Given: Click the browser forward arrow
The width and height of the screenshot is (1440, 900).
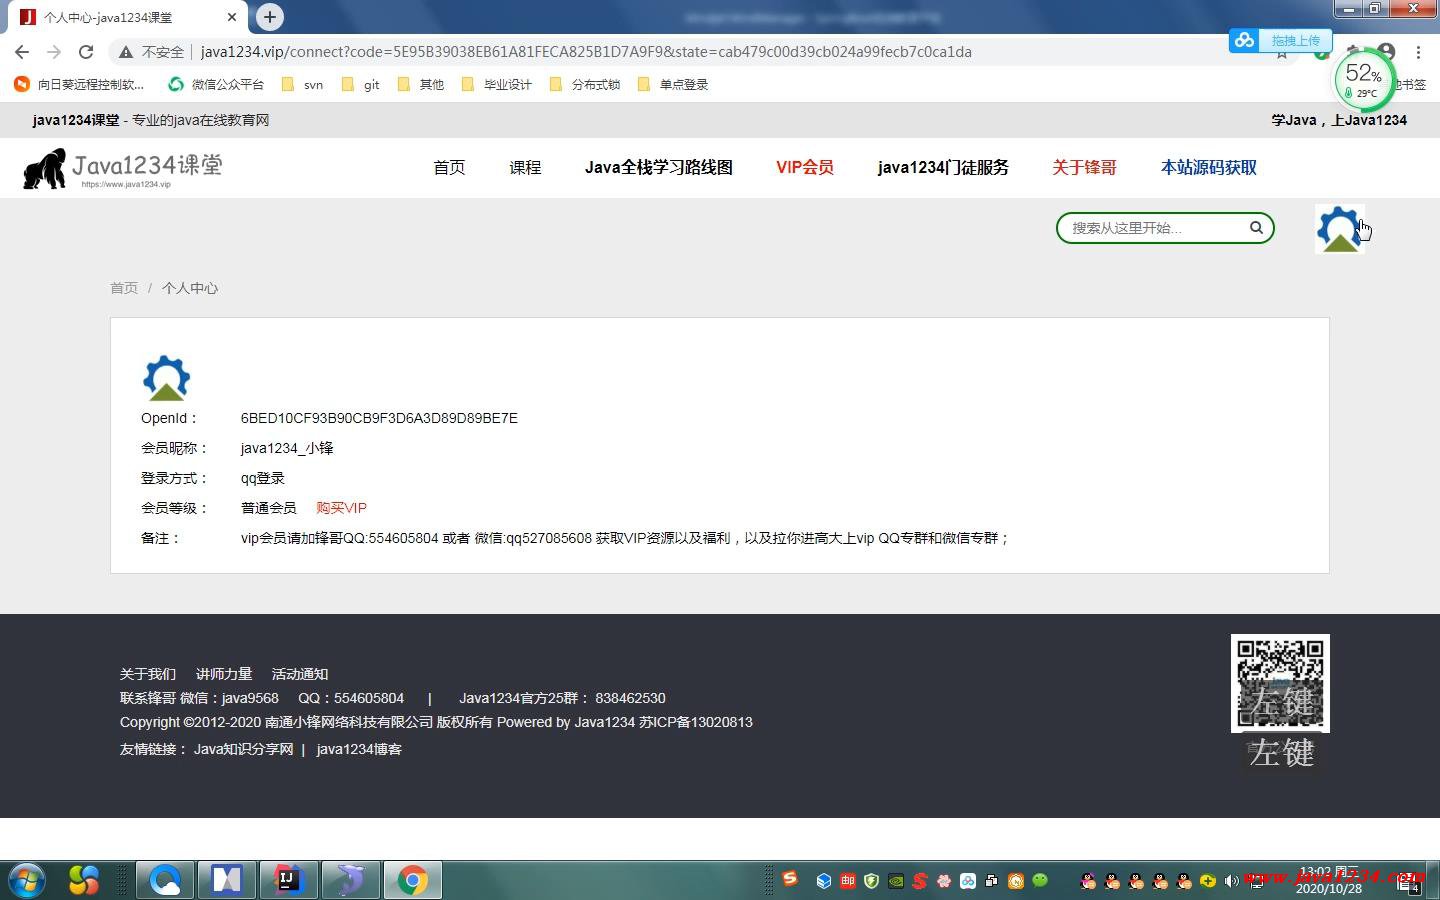Looking at the screenshot, I should coord(54,52).
